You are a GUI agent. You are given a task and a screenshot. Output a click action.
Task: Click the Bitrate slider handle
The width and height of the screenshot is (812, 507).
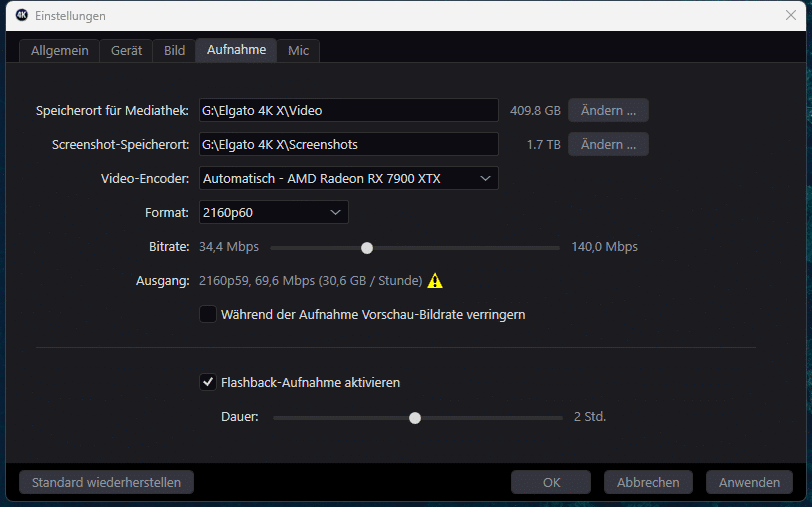367,247
